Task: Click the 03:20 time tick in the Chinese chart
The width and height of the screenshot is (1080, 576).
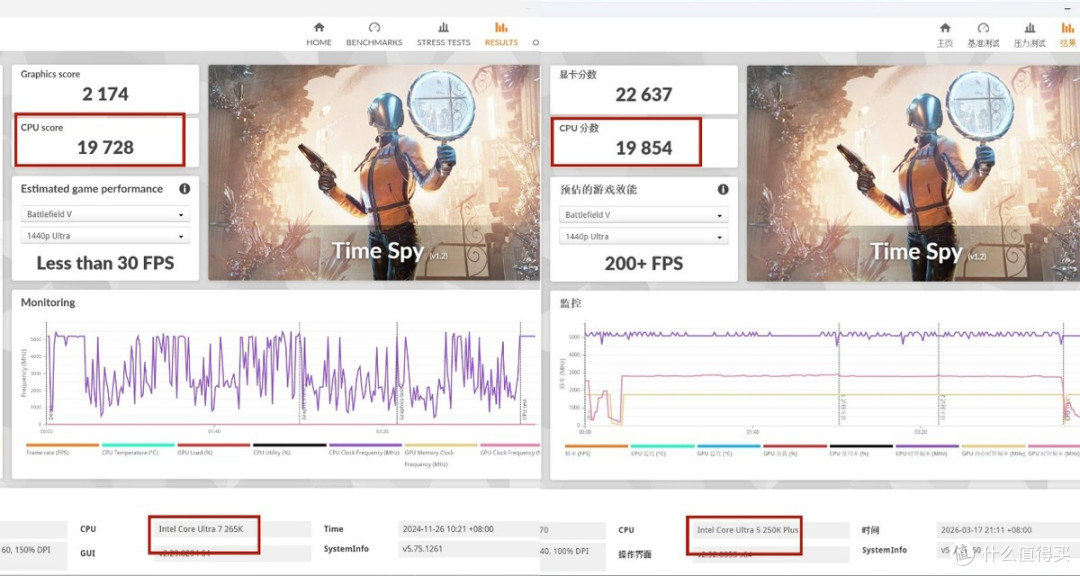Action: 920,432
